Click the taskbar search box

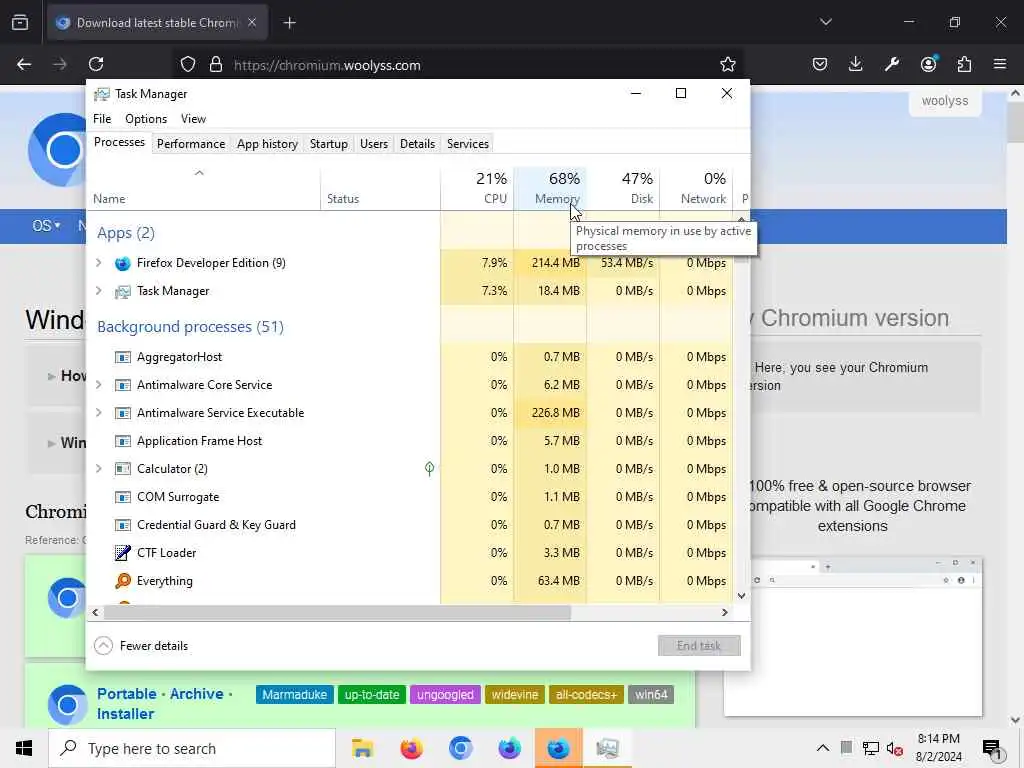[192, 748]
